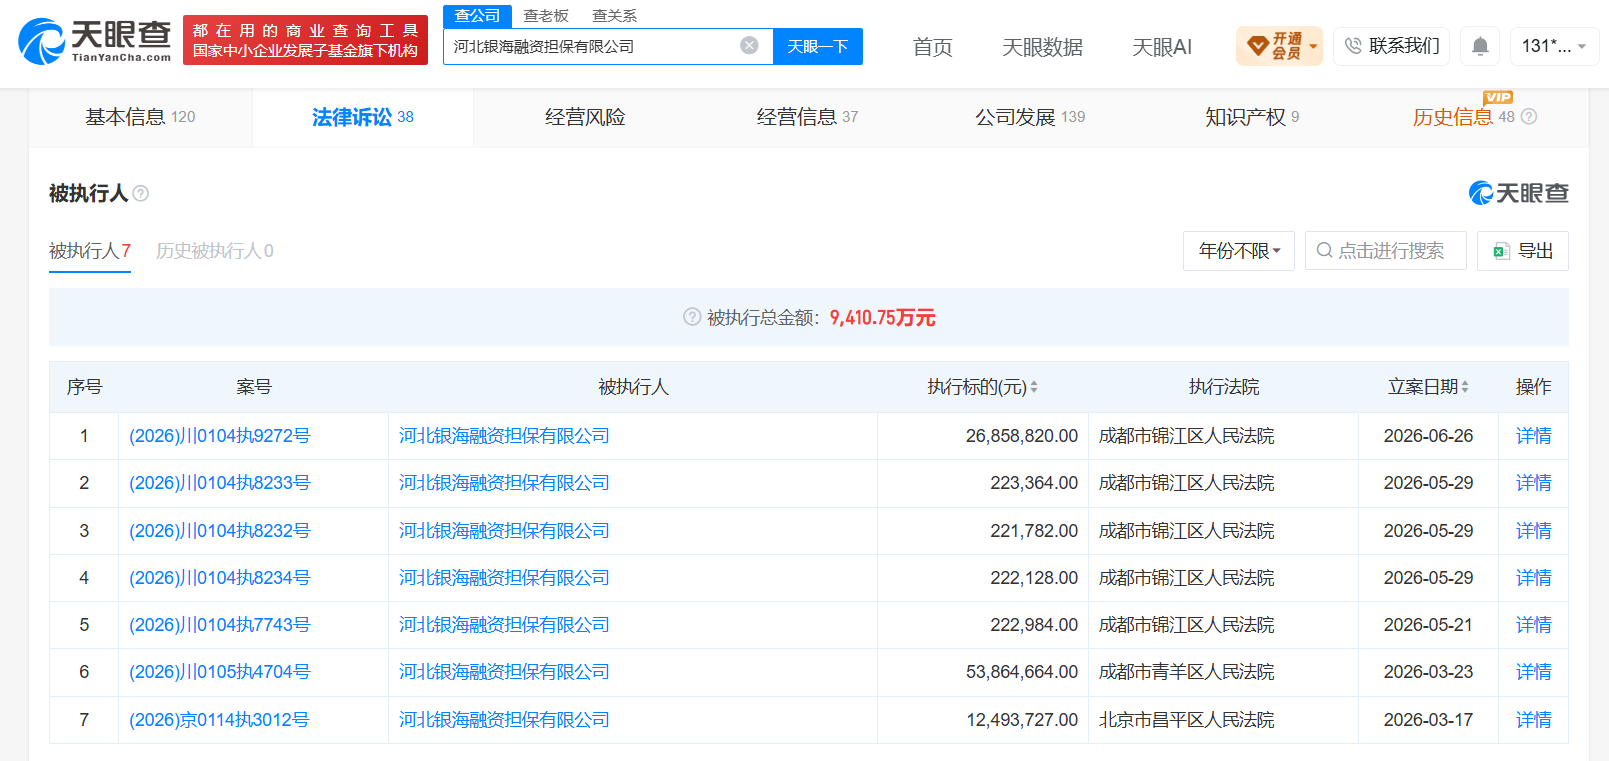Open 详情 for the 223,364.00 row
The height and width of the screenshot is (761, 1609).
pos(1533,483)
